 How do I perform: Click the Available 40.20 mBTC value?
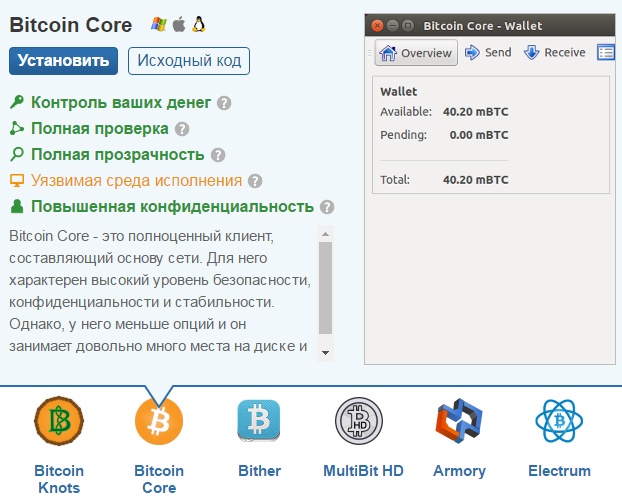(475, 112)
